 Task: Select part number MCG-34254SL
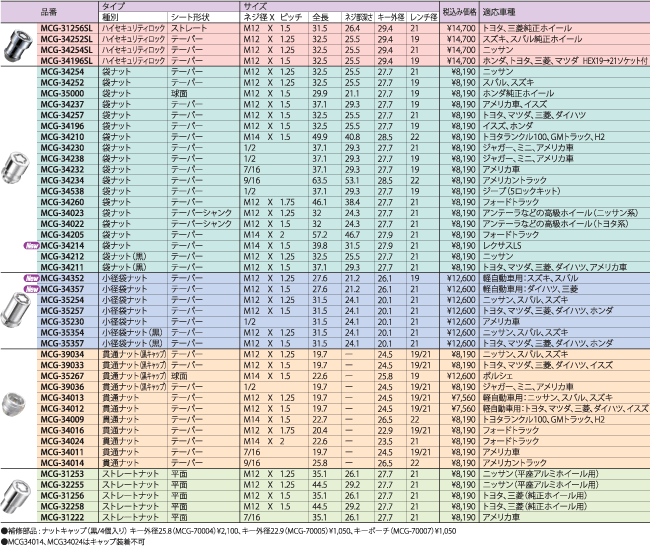tap(67, 50)
